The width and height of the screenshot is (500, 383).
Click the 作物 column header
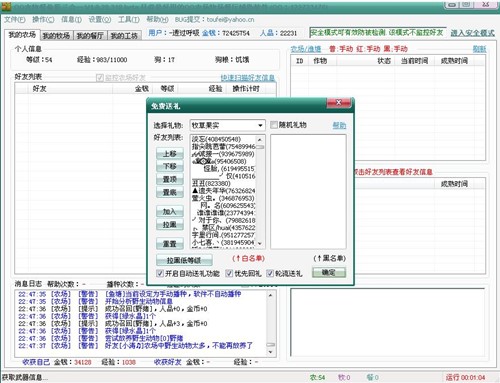pos(323,61)
